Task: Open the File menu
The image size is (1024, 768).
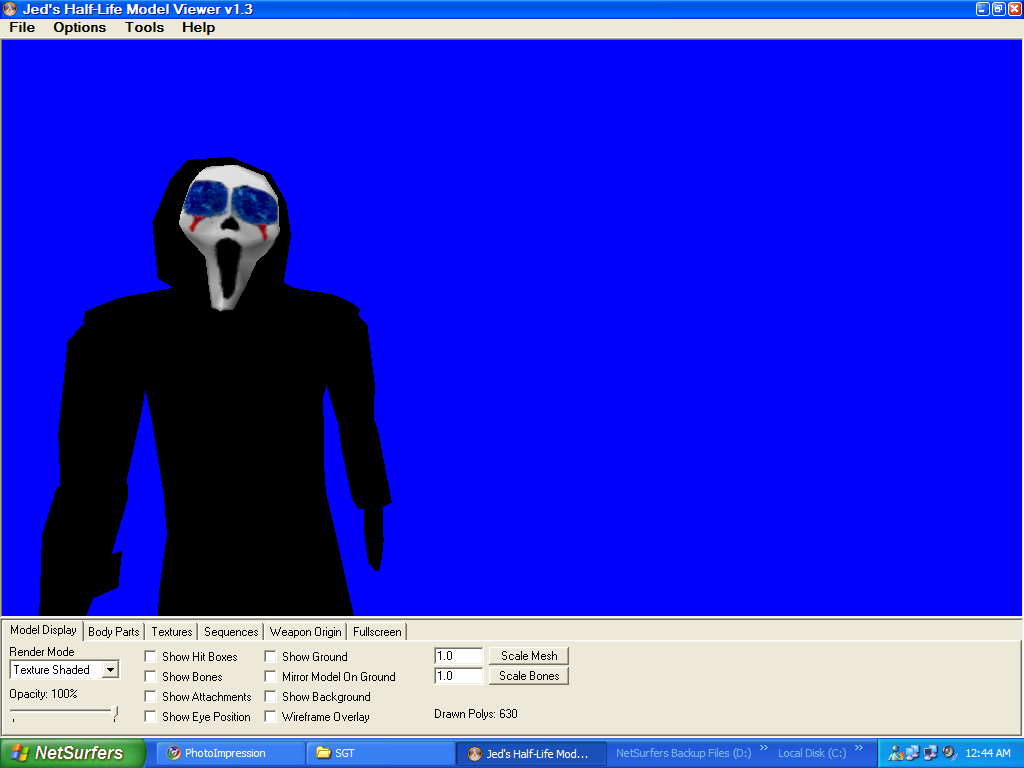Action: tap(22, 27)
